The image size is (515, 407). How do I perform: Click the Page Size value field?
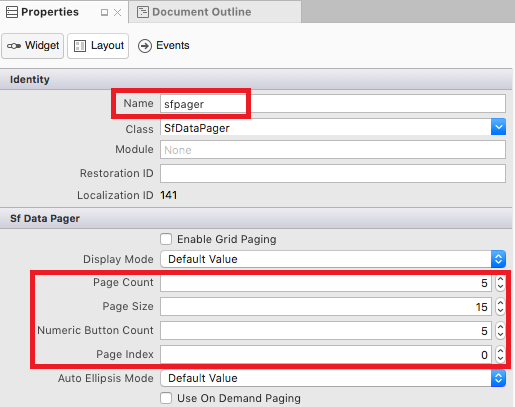pos(326,307)
